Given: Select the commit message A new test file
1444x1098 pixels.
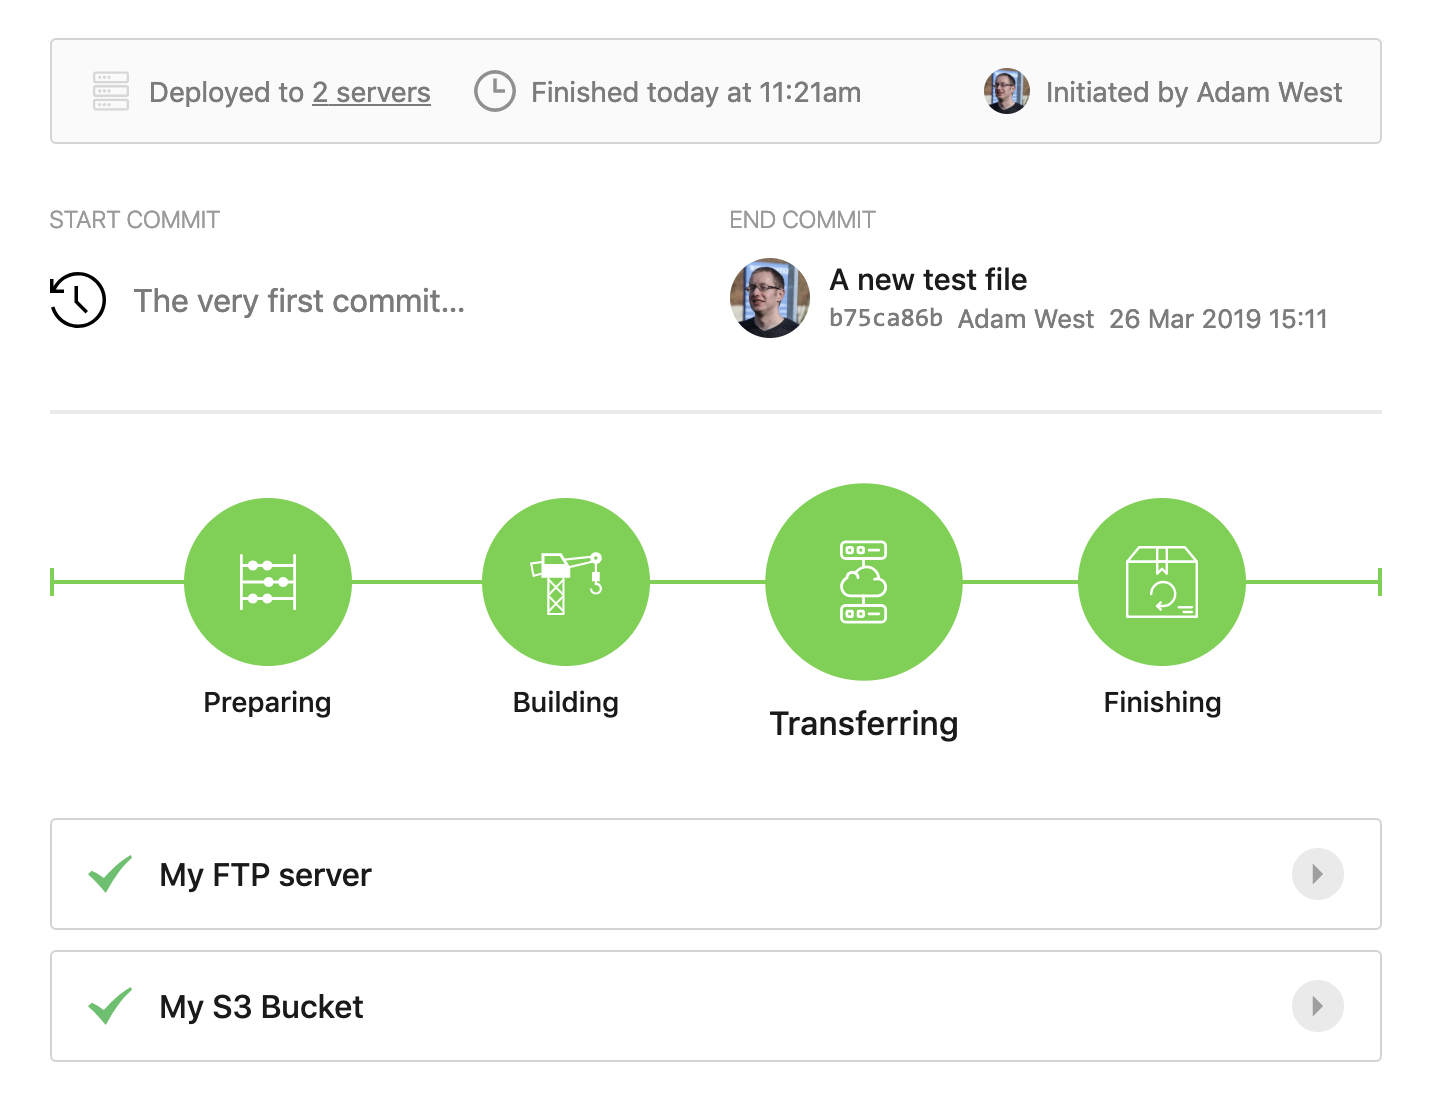Looking at the screenshot, I should pyautogui.click(x=928, y=279).
